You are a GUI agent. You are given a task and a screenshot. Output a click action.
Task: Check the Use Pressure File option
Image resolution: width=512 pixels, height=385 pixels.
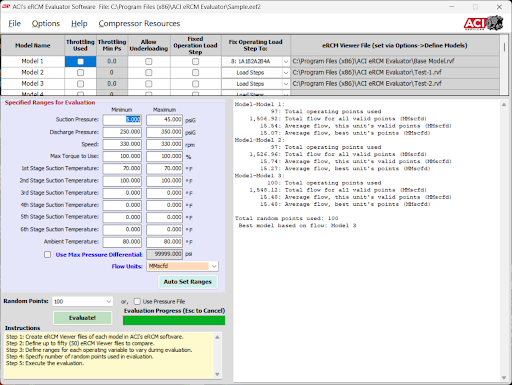(137, 301)
